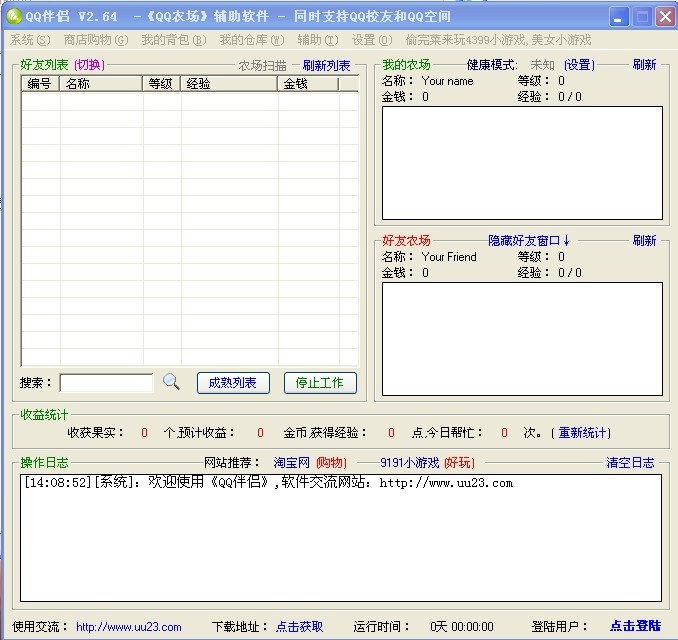The height and width of the screenshot is (640, 678).
Task: Click the 停止工作 button
Action: (320, 383)
